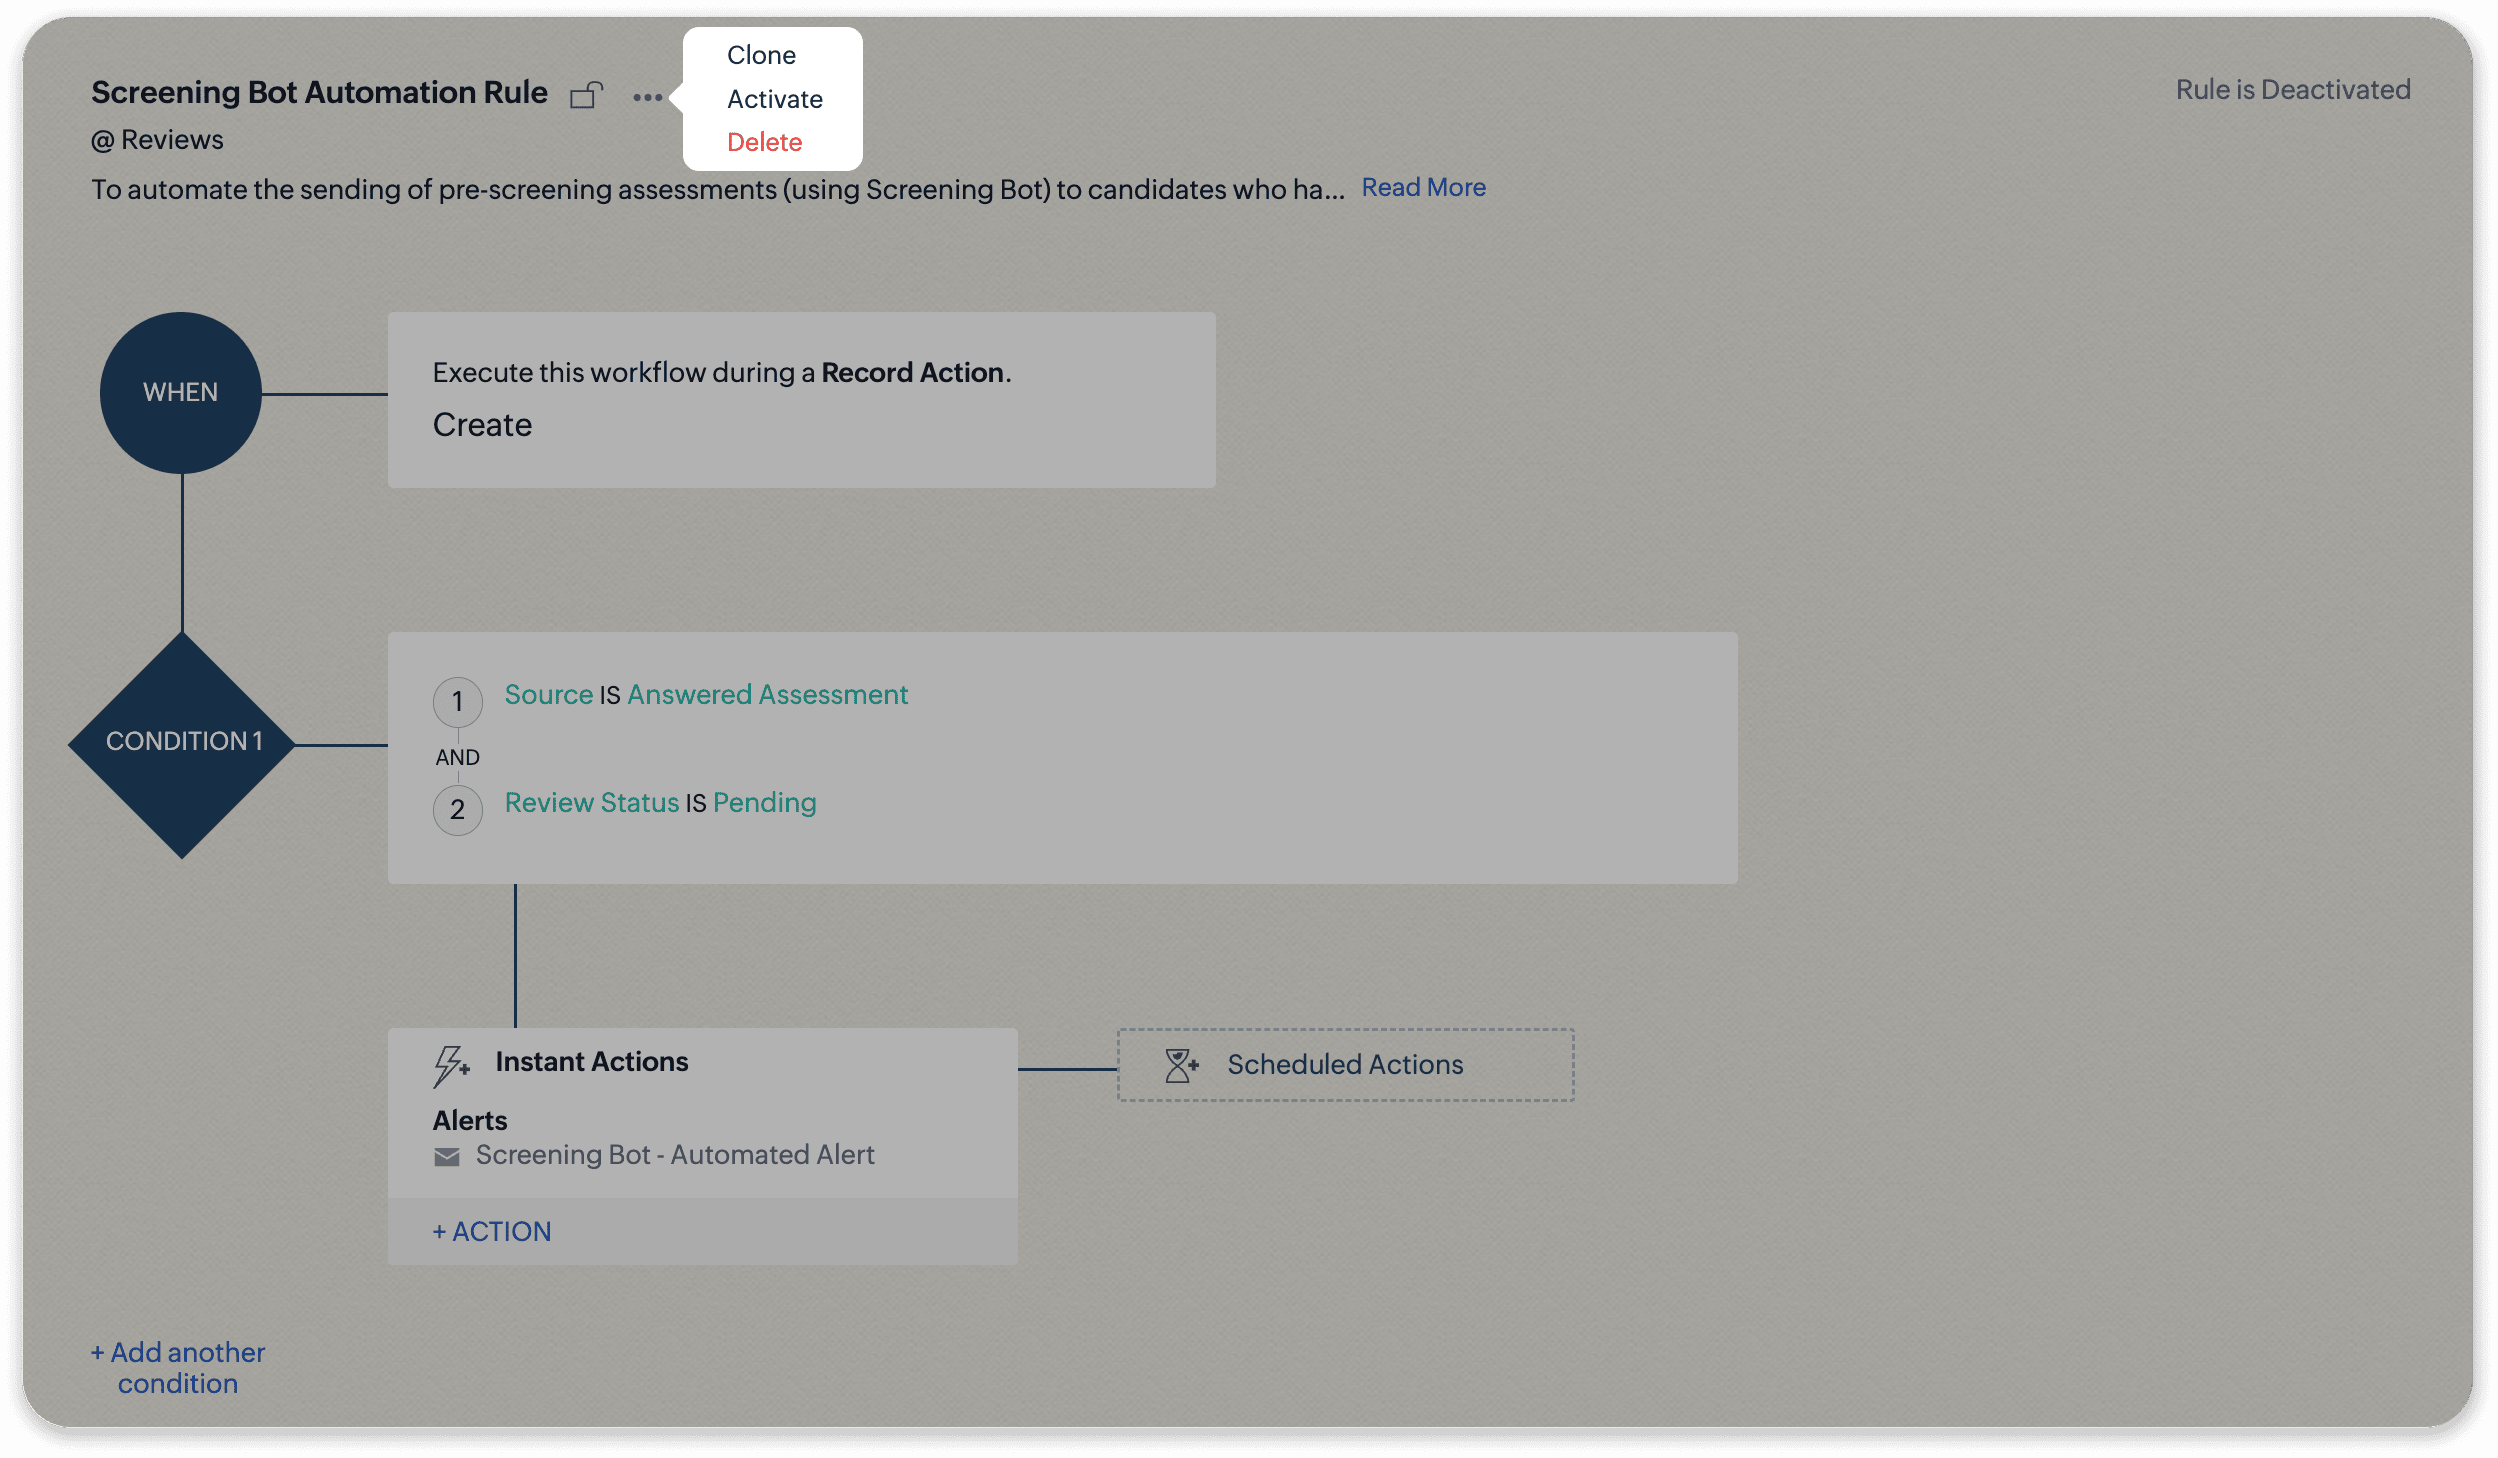Image resolution: width=2498 pixels, height=1458 pixels.
Task: Click the Instant Actions lightning icon
Action: point(450,1065)
